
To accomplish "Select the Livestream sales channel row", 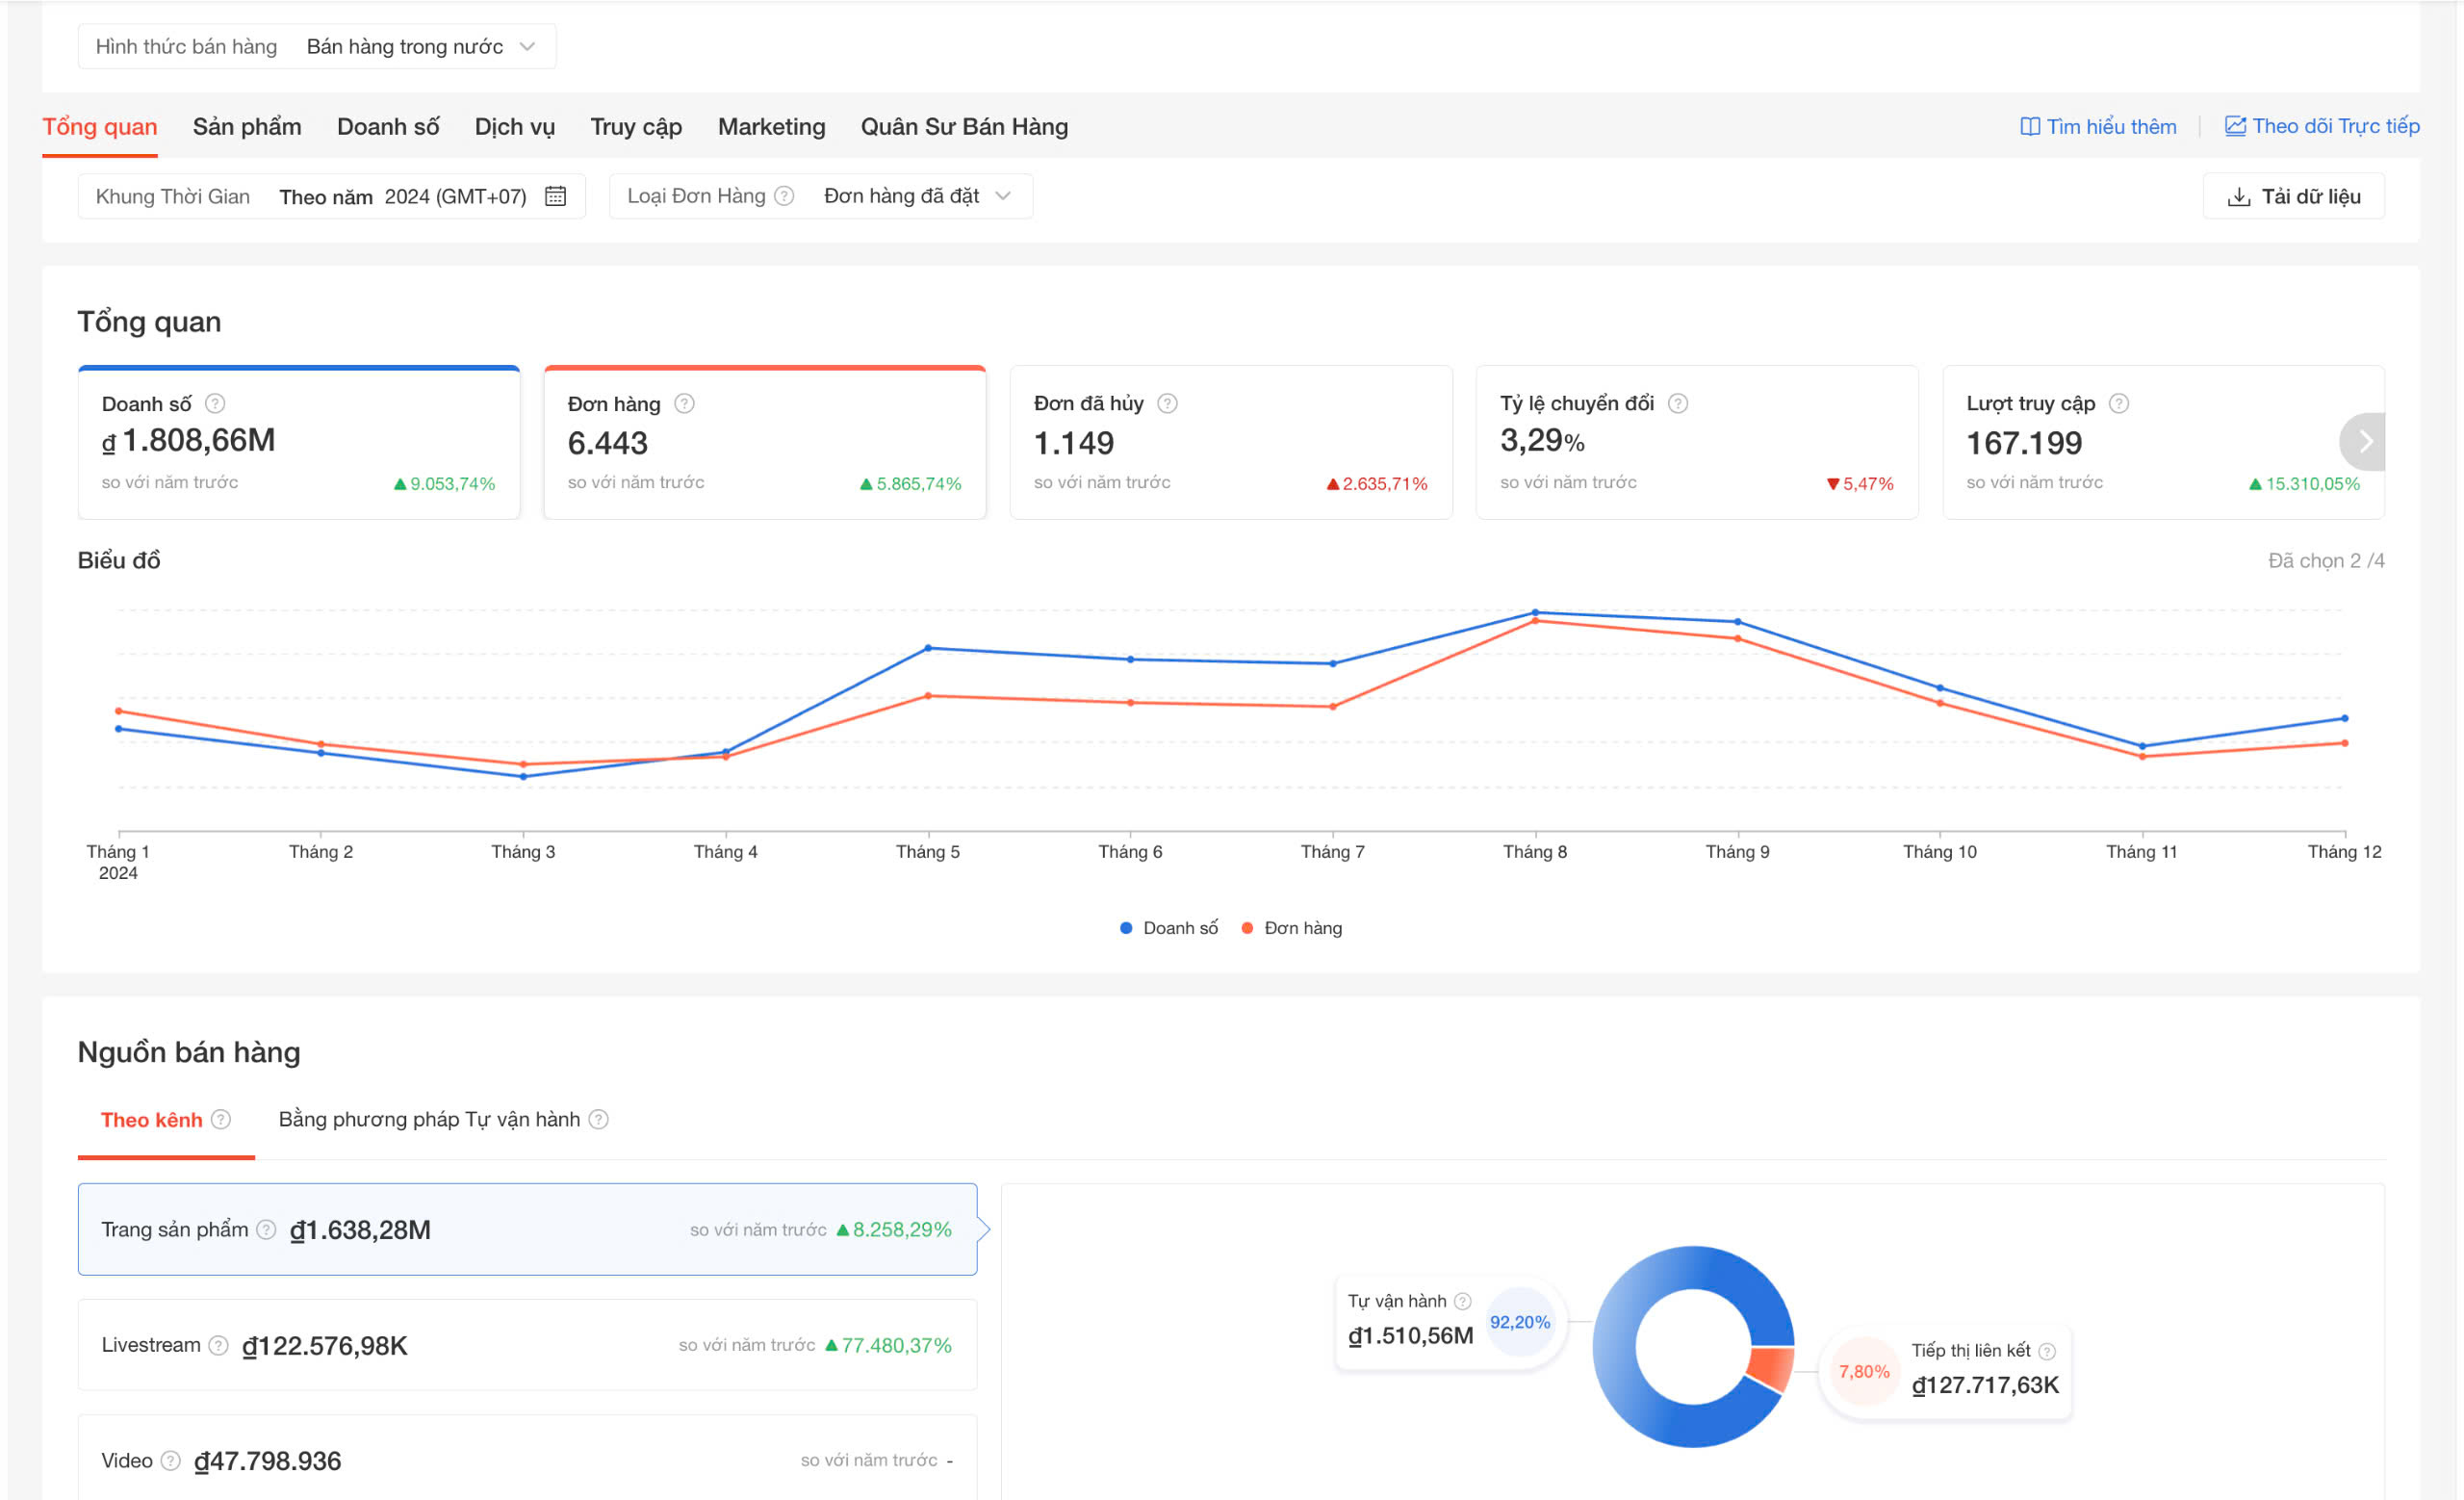I will coord(527,1345).
